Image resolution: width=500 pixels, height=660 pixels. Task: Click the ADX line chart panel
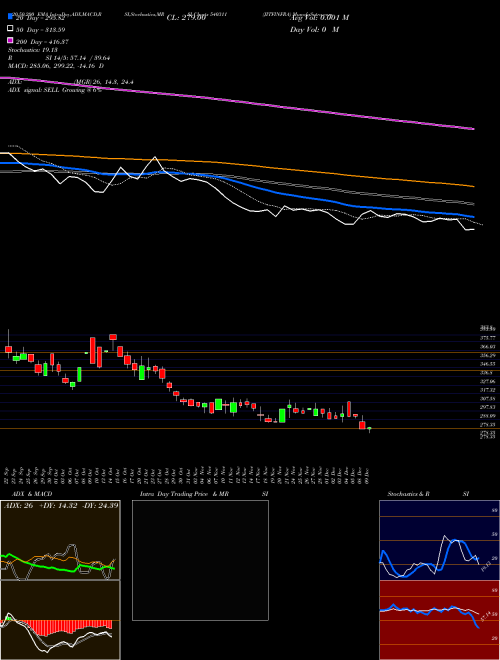click(60, 540)
